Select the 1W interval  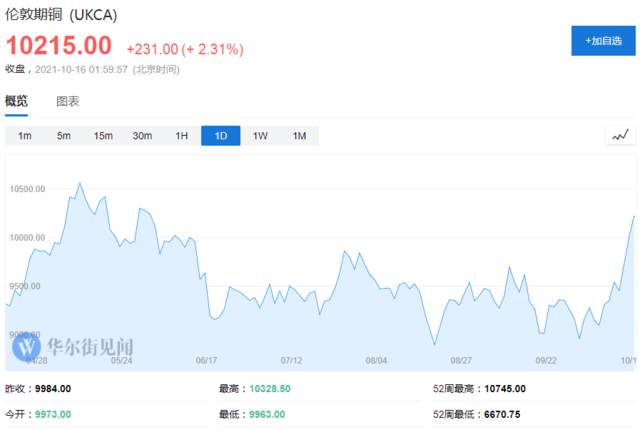pyautogui.click(x=260, y=136)
